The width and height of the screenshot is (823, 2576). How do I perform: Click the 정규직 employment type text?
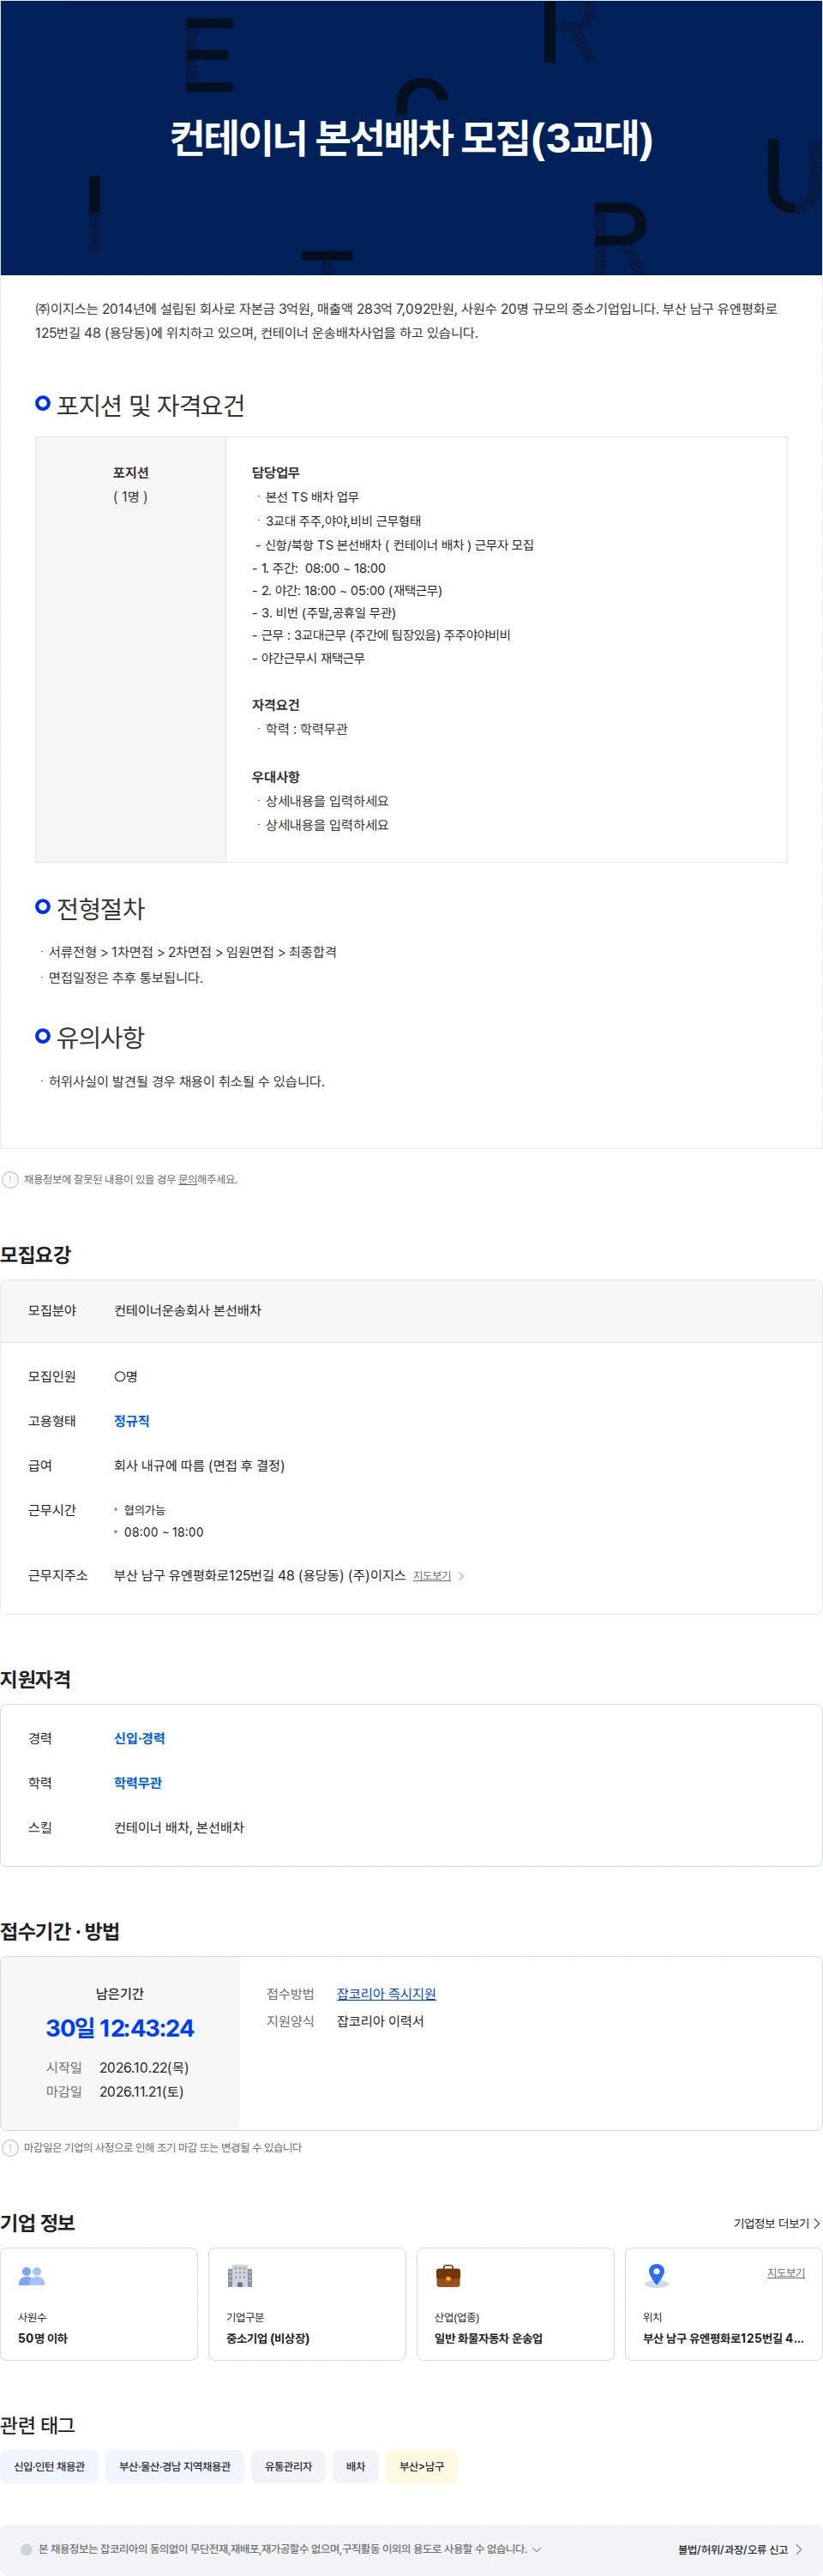132,1421
